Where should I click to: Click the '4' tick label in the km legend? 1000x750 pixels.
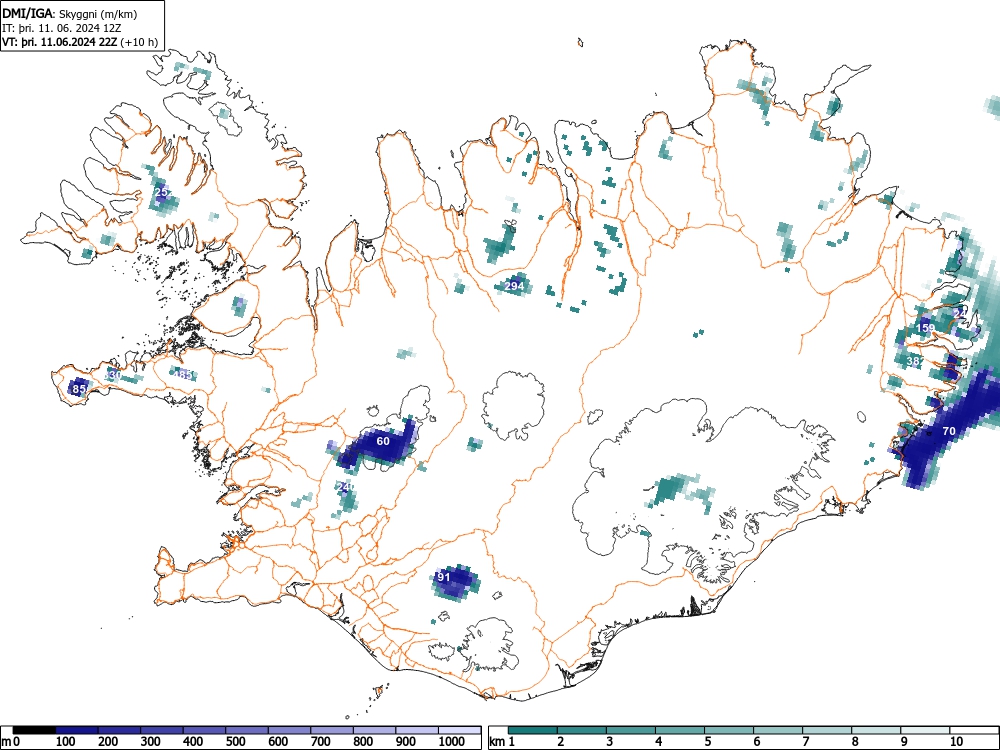[x=659, y=742]
